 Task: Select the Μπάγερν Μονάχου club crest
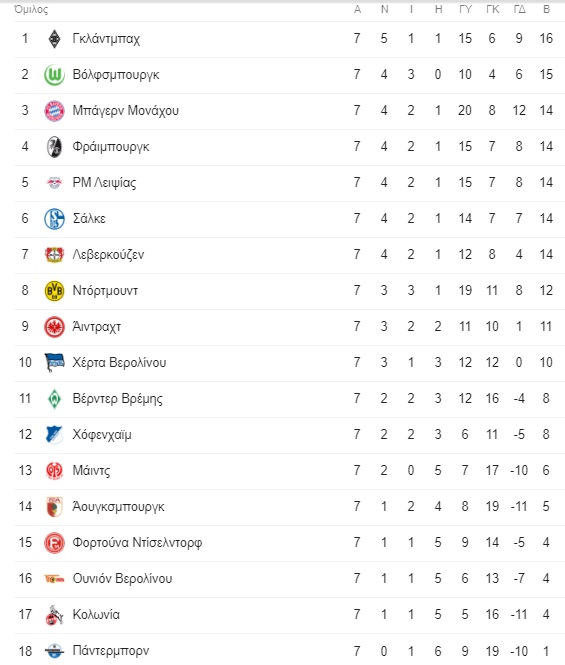(54, 111)
